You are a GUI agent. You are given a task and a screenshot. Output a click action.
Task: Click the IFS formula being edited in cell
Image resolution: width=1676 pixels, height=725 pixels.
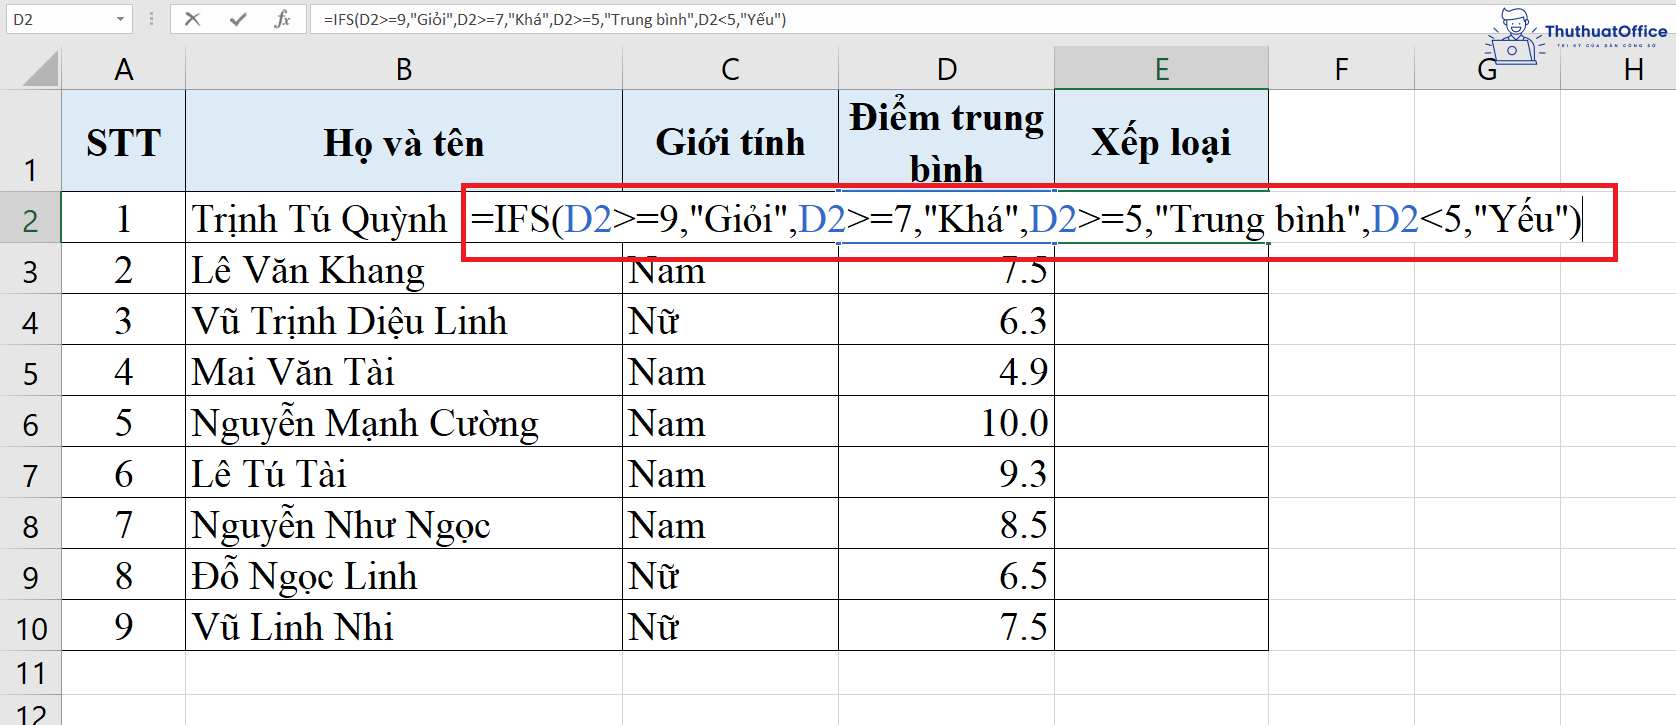1026,219
